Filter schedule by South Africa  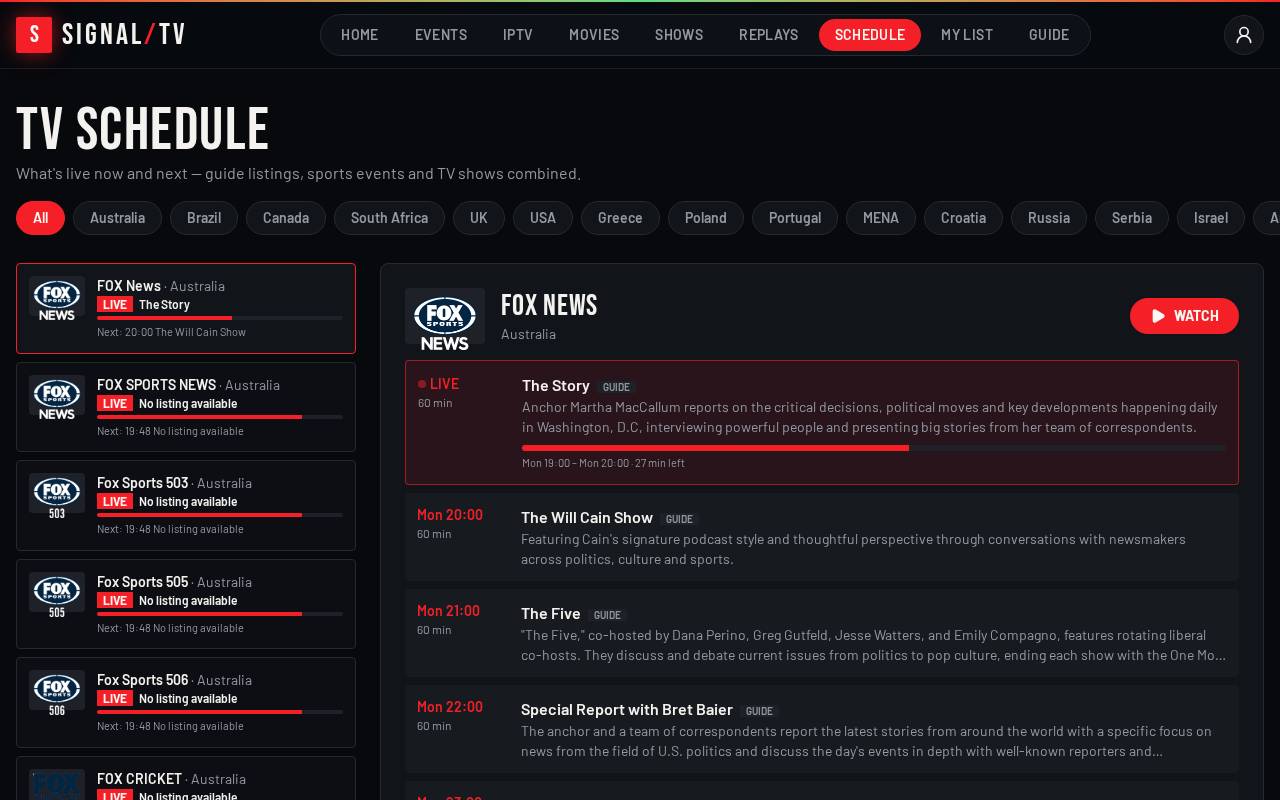click(x=389, y=218)
